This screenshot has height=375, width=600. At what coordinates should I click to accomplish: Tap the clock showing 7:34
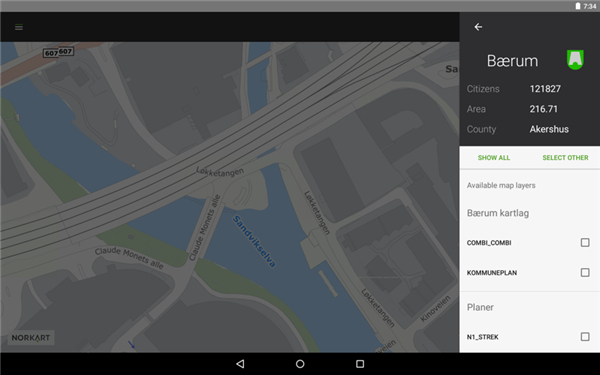pyautogui.click(x=590, y=6)
